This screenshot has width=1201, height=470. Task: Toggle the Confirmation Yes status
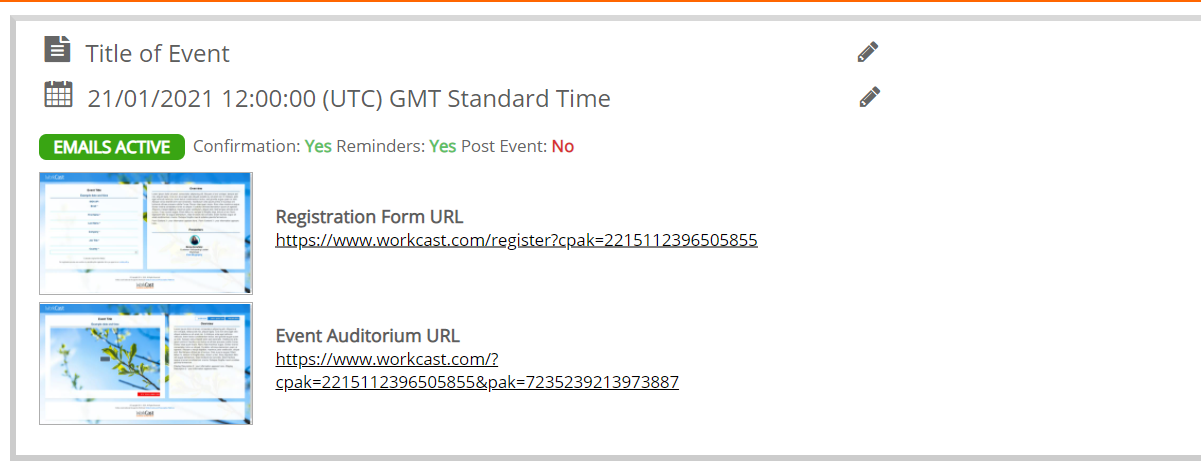click(318, 146)
